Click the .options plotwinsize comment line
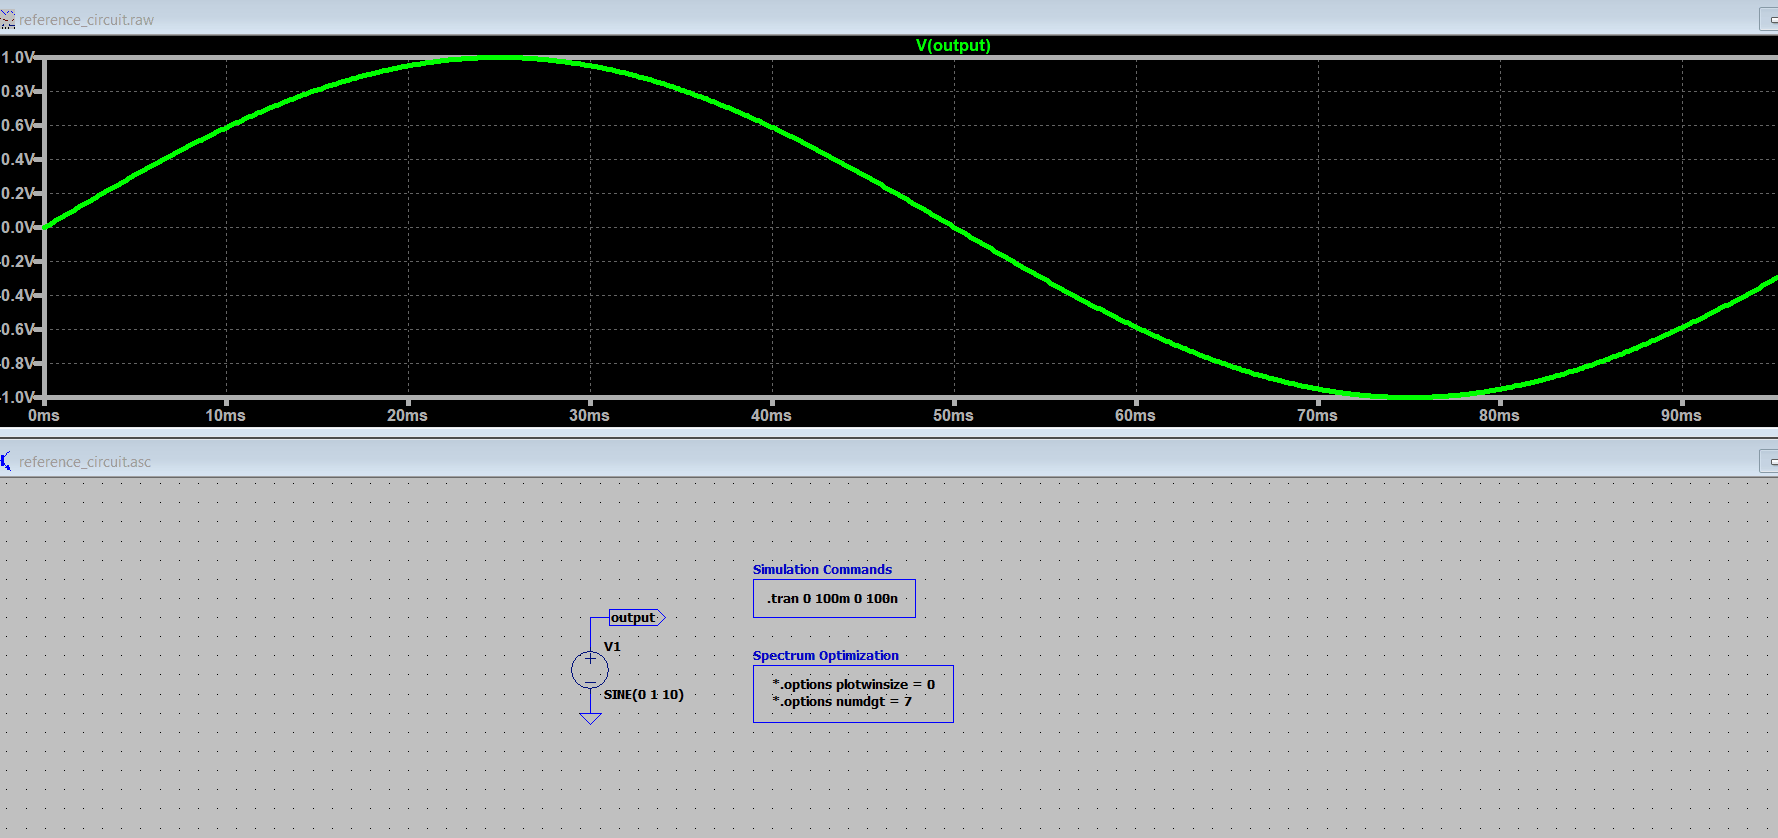The width and height of the screenshot is (1778, 838). click(853, 685)
